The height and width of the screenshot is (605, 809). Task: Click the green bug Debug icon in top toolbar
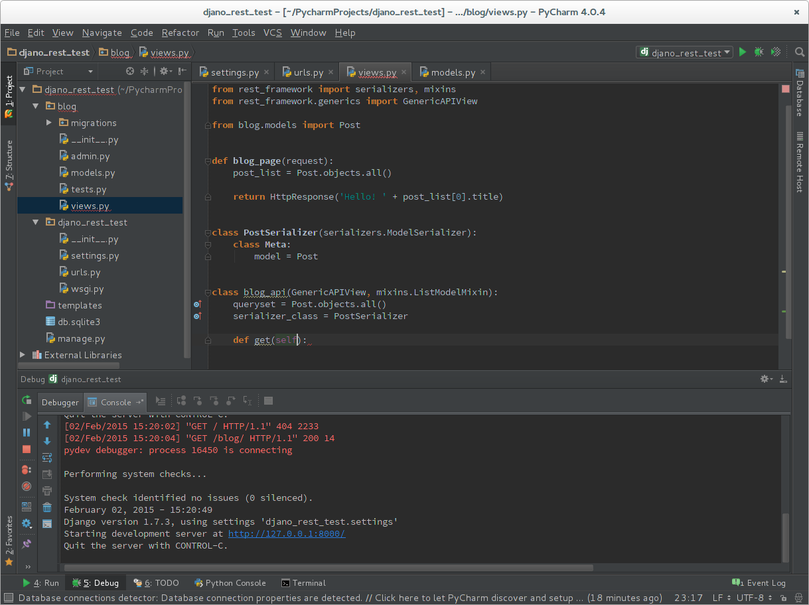759,52
